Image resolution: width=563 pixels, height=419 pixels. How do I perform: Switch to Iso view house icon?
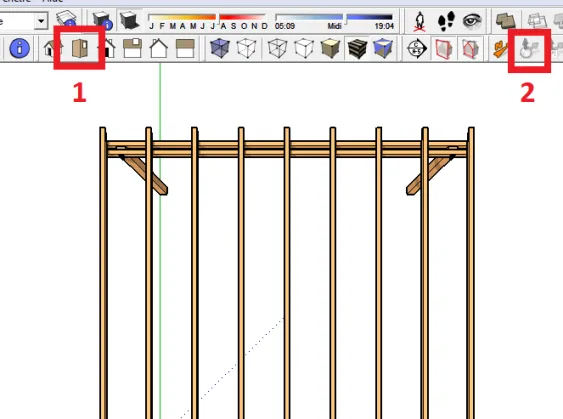click(52, 48)
